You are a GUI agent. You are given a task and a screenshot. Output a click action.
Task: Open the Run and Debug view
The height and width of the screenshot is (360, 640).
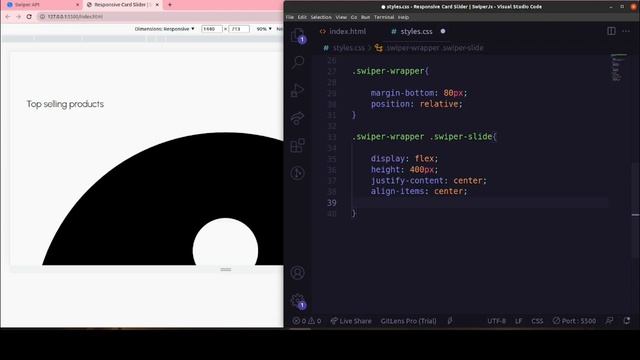(298, 90)
